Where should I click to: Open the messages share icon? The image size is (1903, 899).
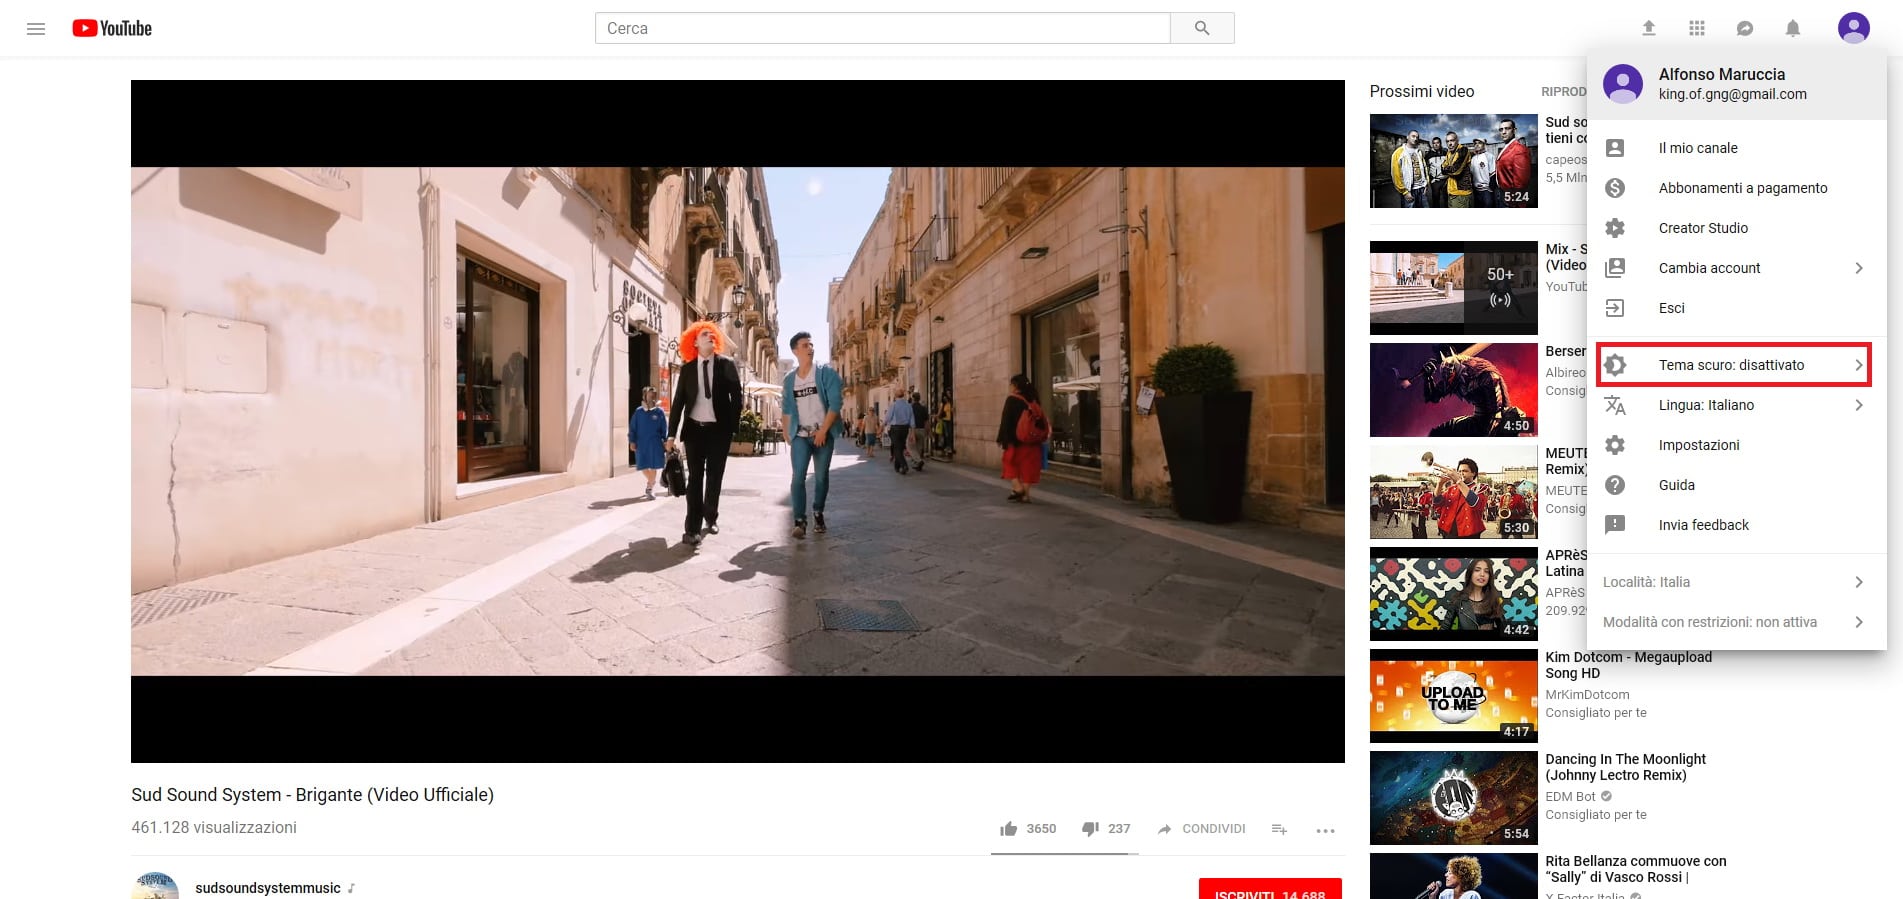(x=1745, y=29)
